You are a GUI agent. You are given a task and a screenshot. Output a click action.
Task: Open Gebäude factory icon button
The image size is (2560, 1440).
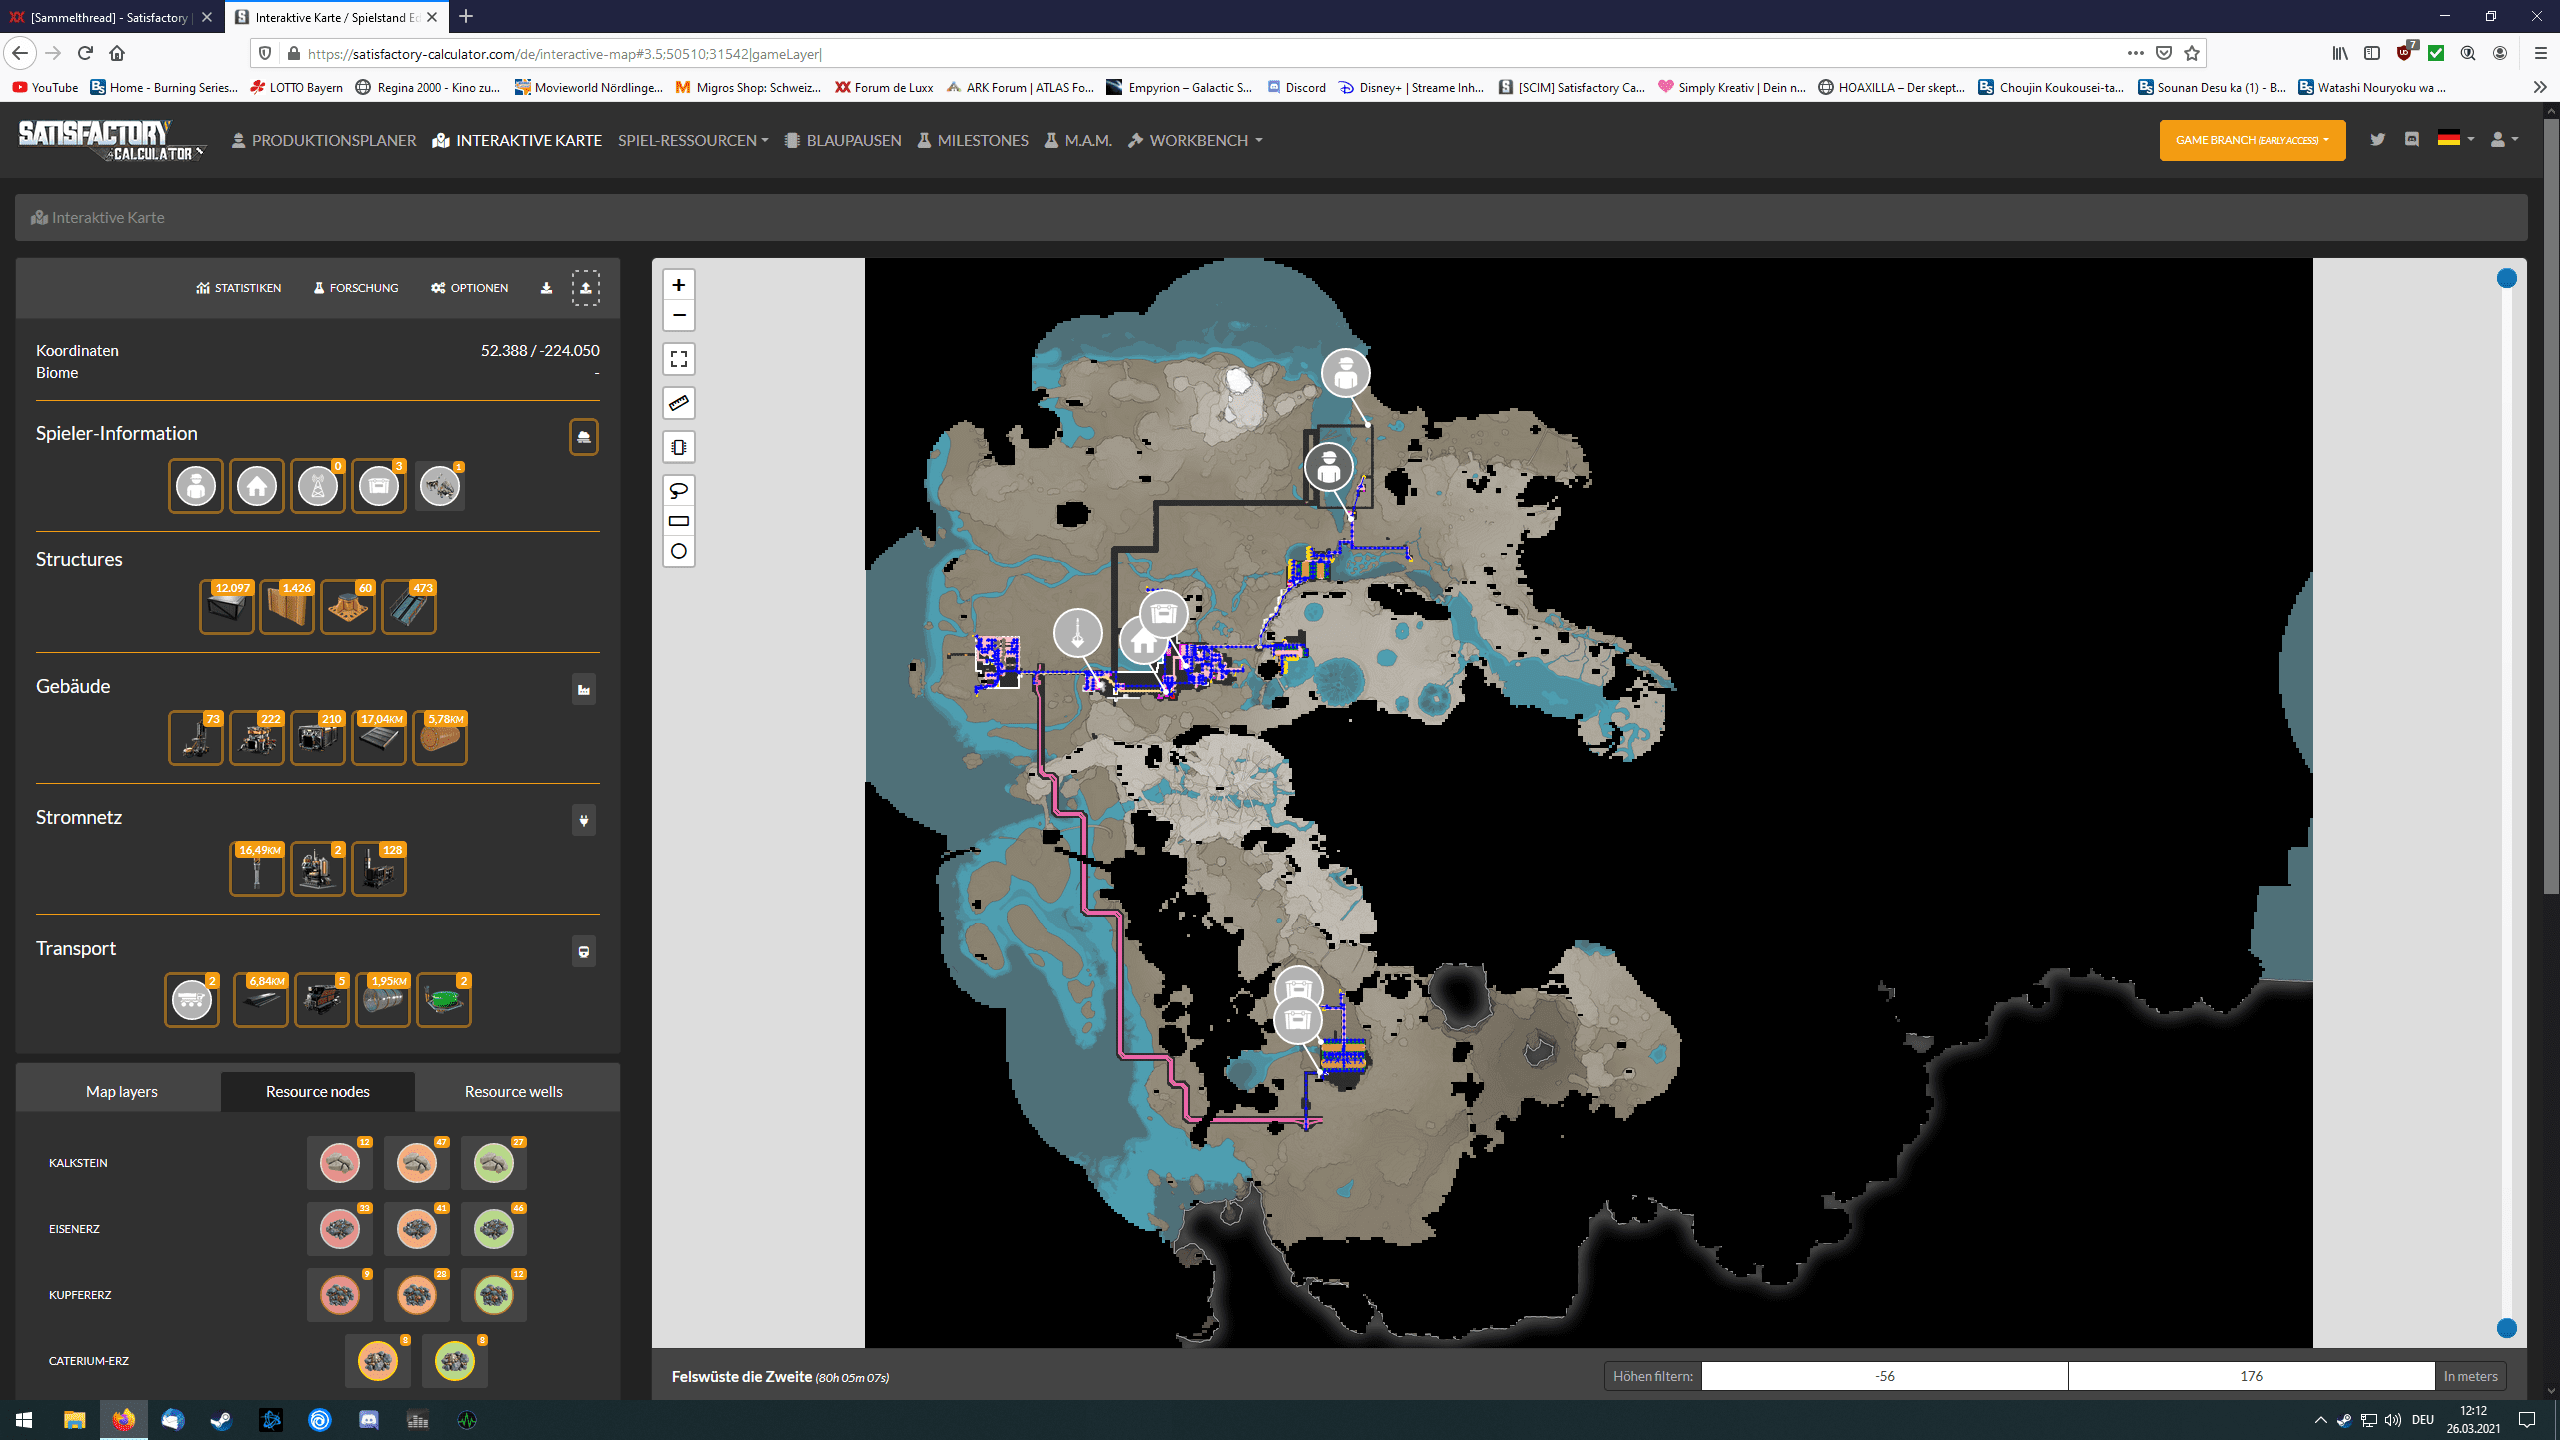[x=584, y=689]
